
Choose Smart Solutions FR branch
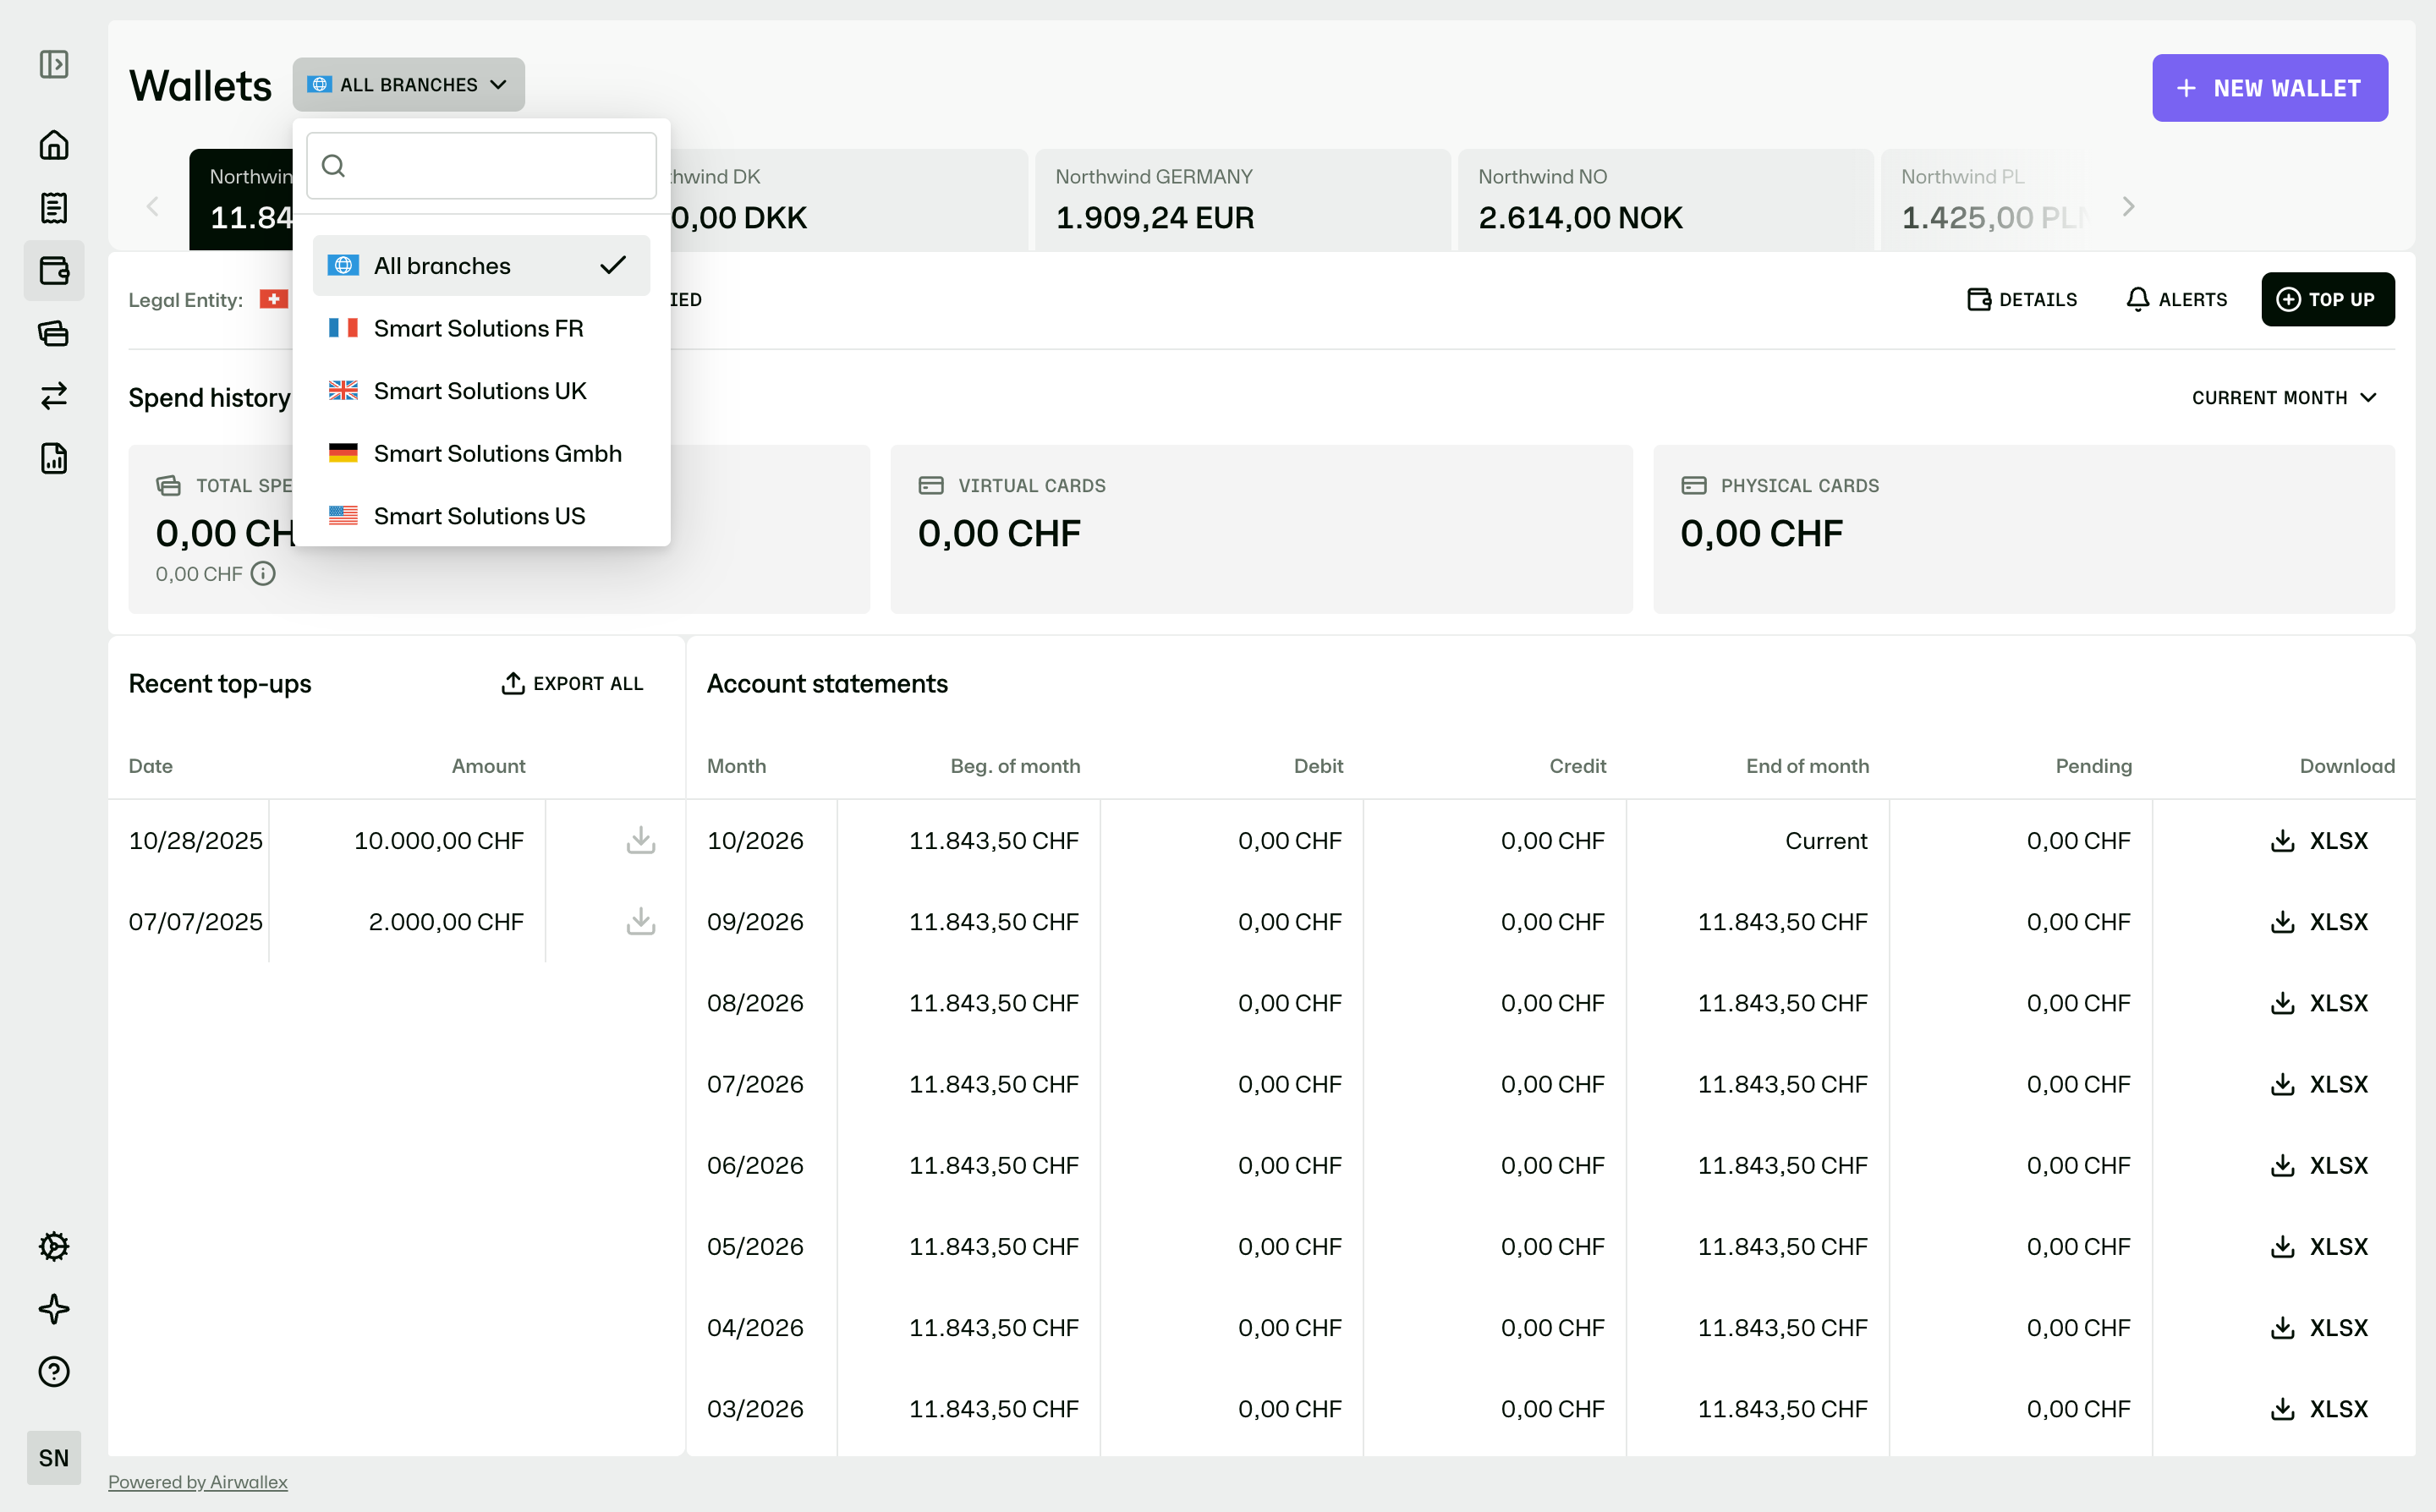point(481,328)
